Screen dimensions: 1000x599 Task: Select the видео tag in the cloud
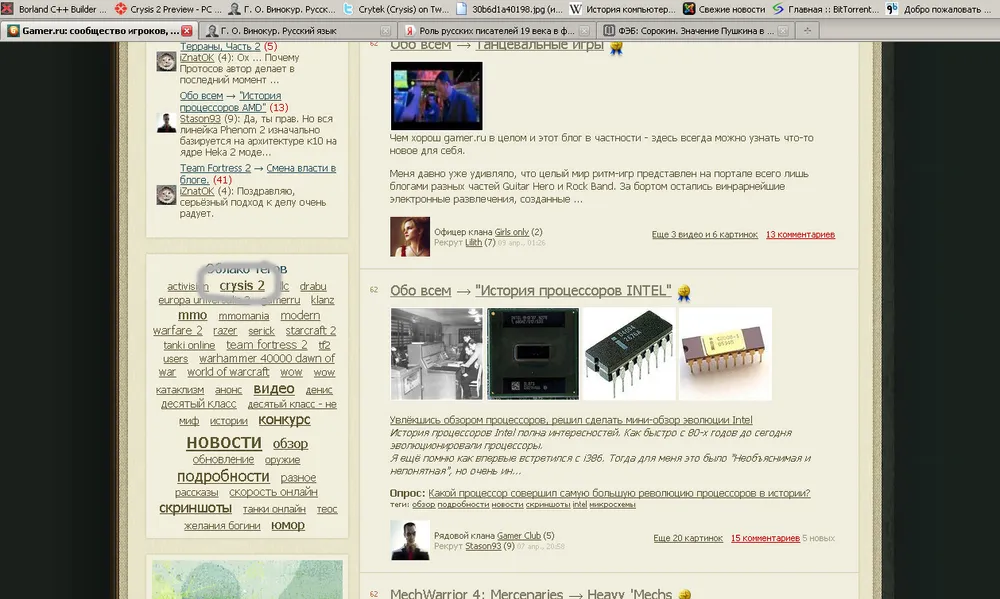[x=274, y=389]
